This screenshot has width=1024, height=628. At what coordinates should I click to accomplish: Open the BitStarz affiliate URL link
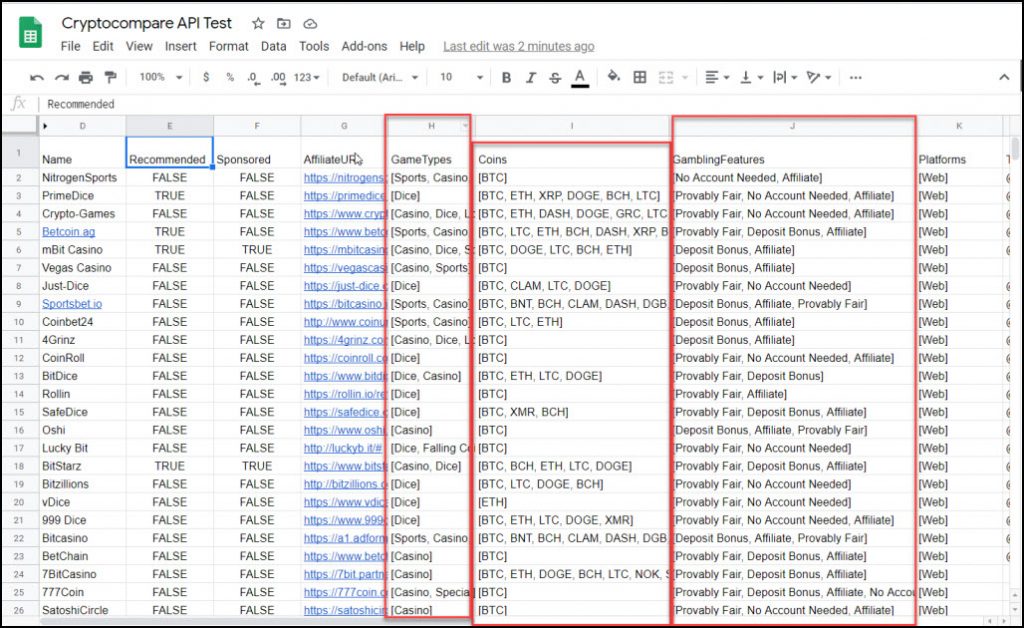tap(345, 466)
